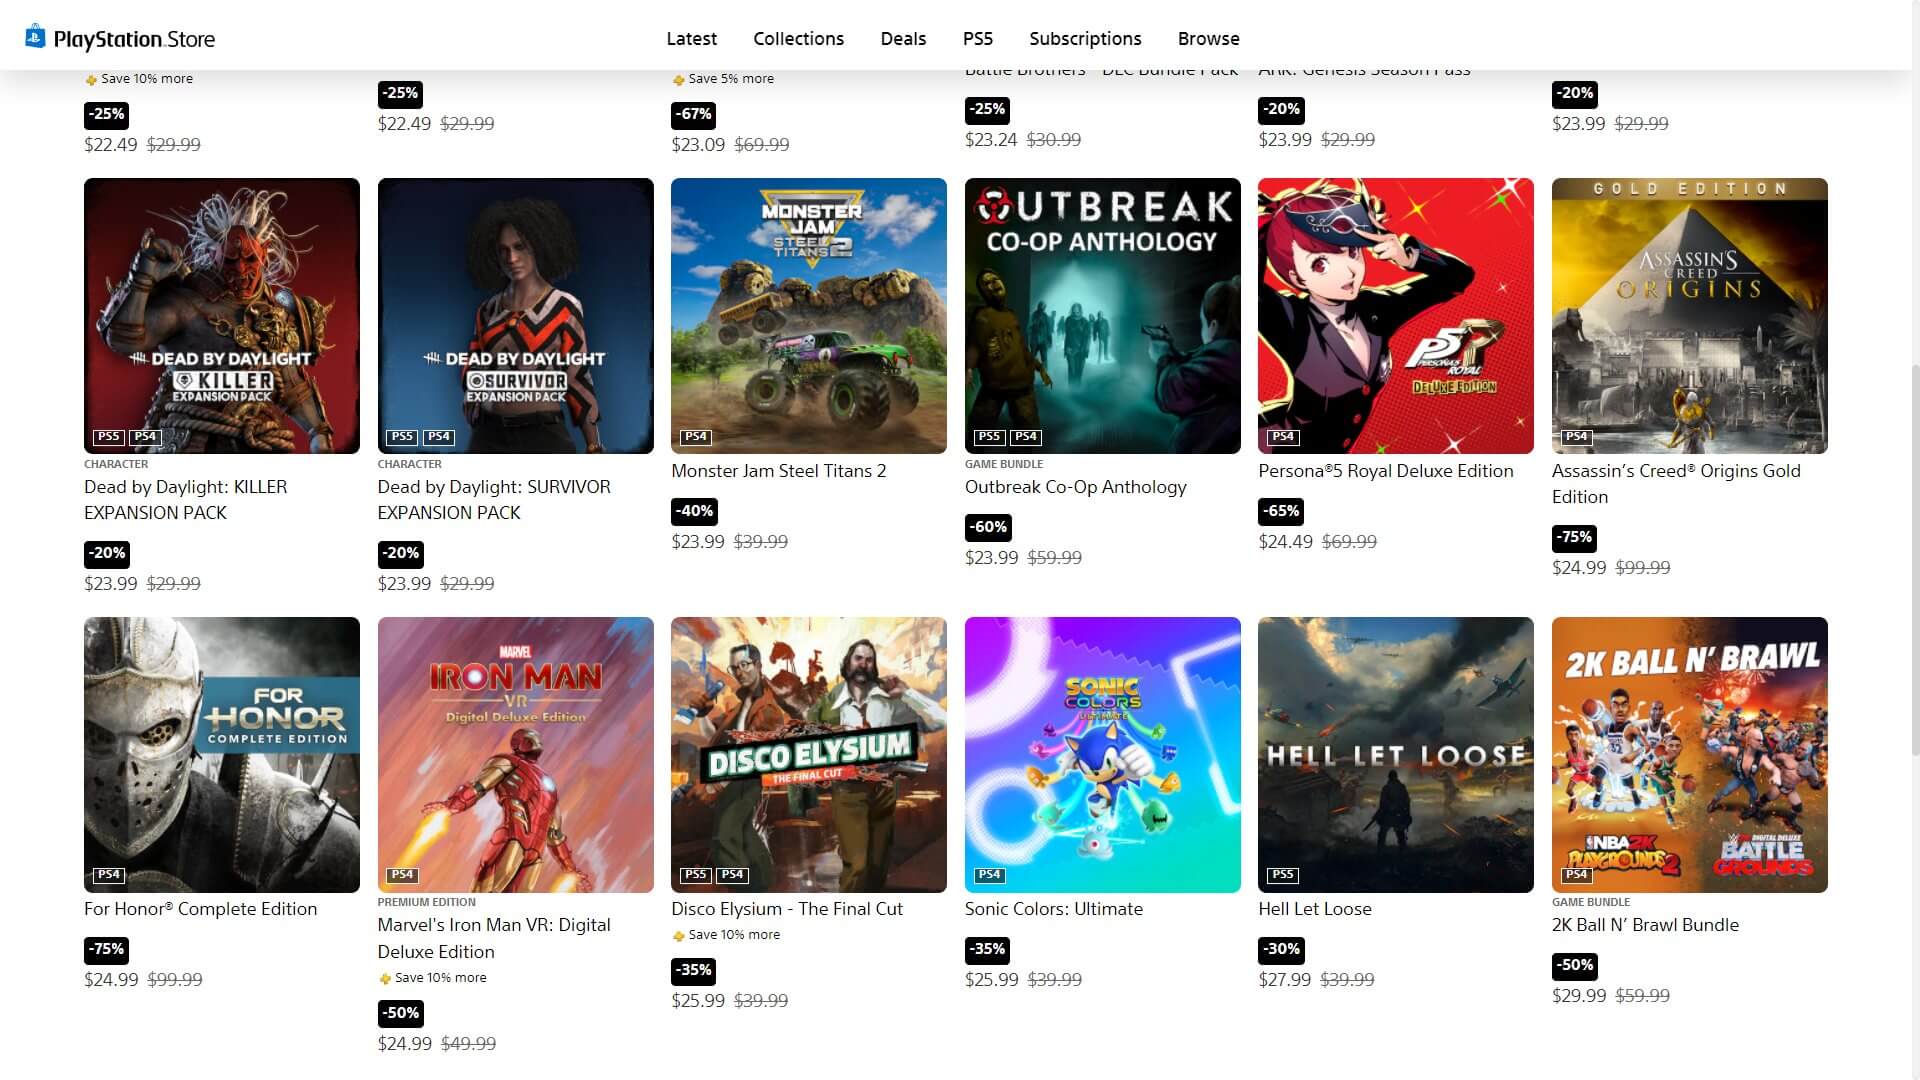Viewport: 1920px width, 1080px height.
Task: Click the -75% discount badge for For Honor
Action: pyautogui.click(x=106, y=949)
